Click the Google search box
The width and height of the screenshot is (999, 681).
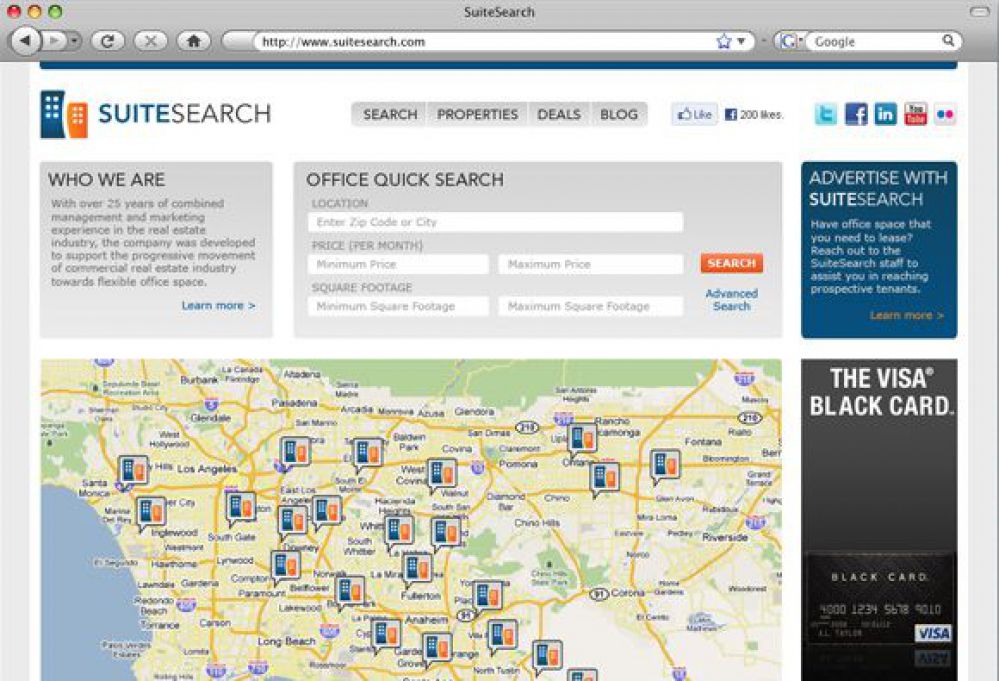coord(876,41)
